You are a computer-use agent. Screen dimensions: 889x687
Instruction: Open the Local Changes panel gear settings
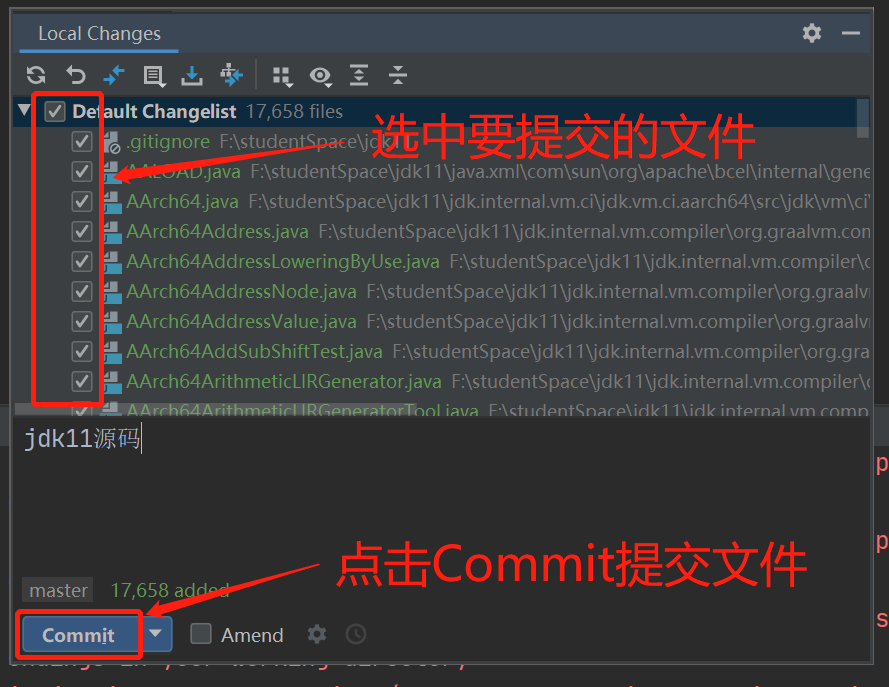pos(812,33)
